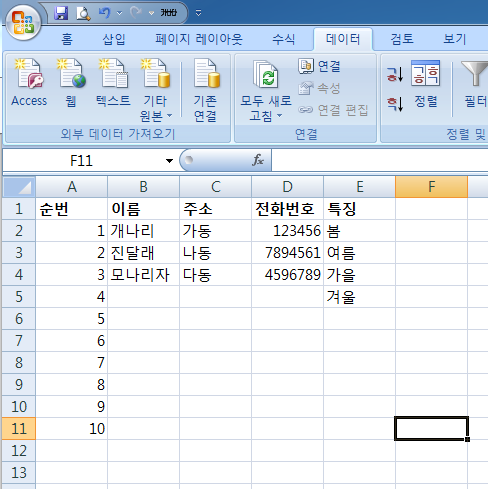Select row 1 header
The width and height of the screenshot is (488, 489).
point(19,209)
